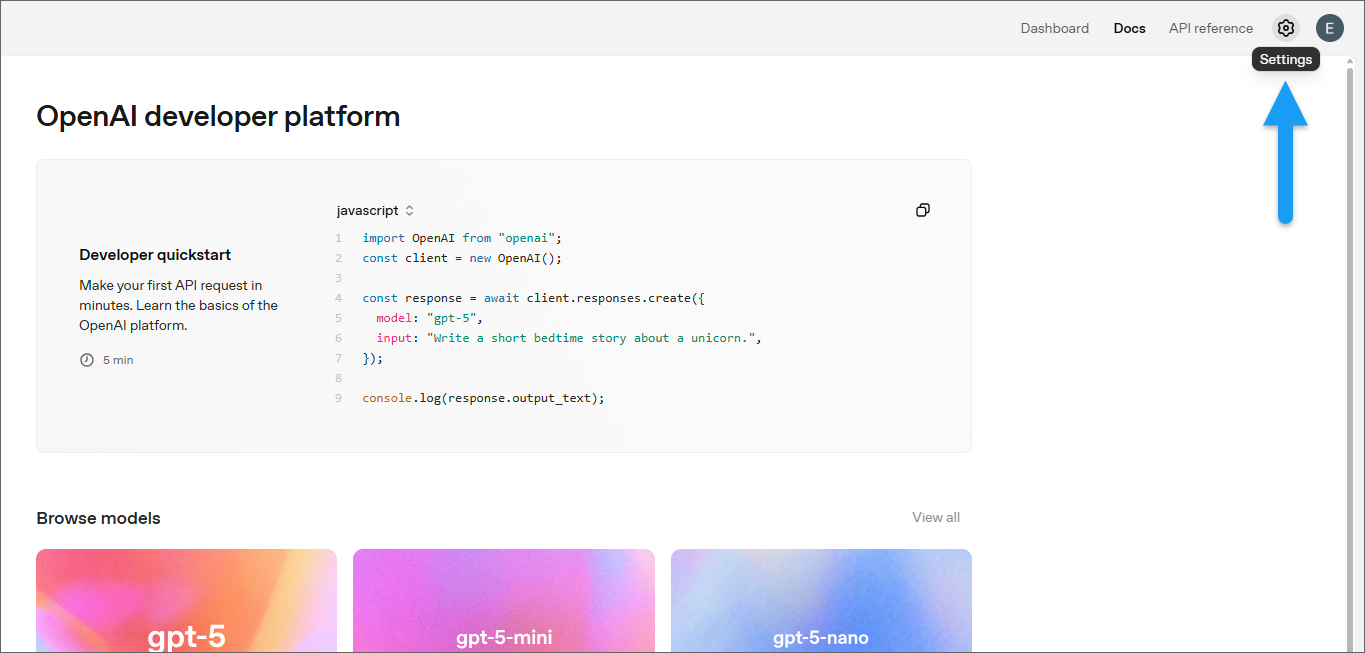Open the API reference page
1365x653 pixels.
[1210, 28]
